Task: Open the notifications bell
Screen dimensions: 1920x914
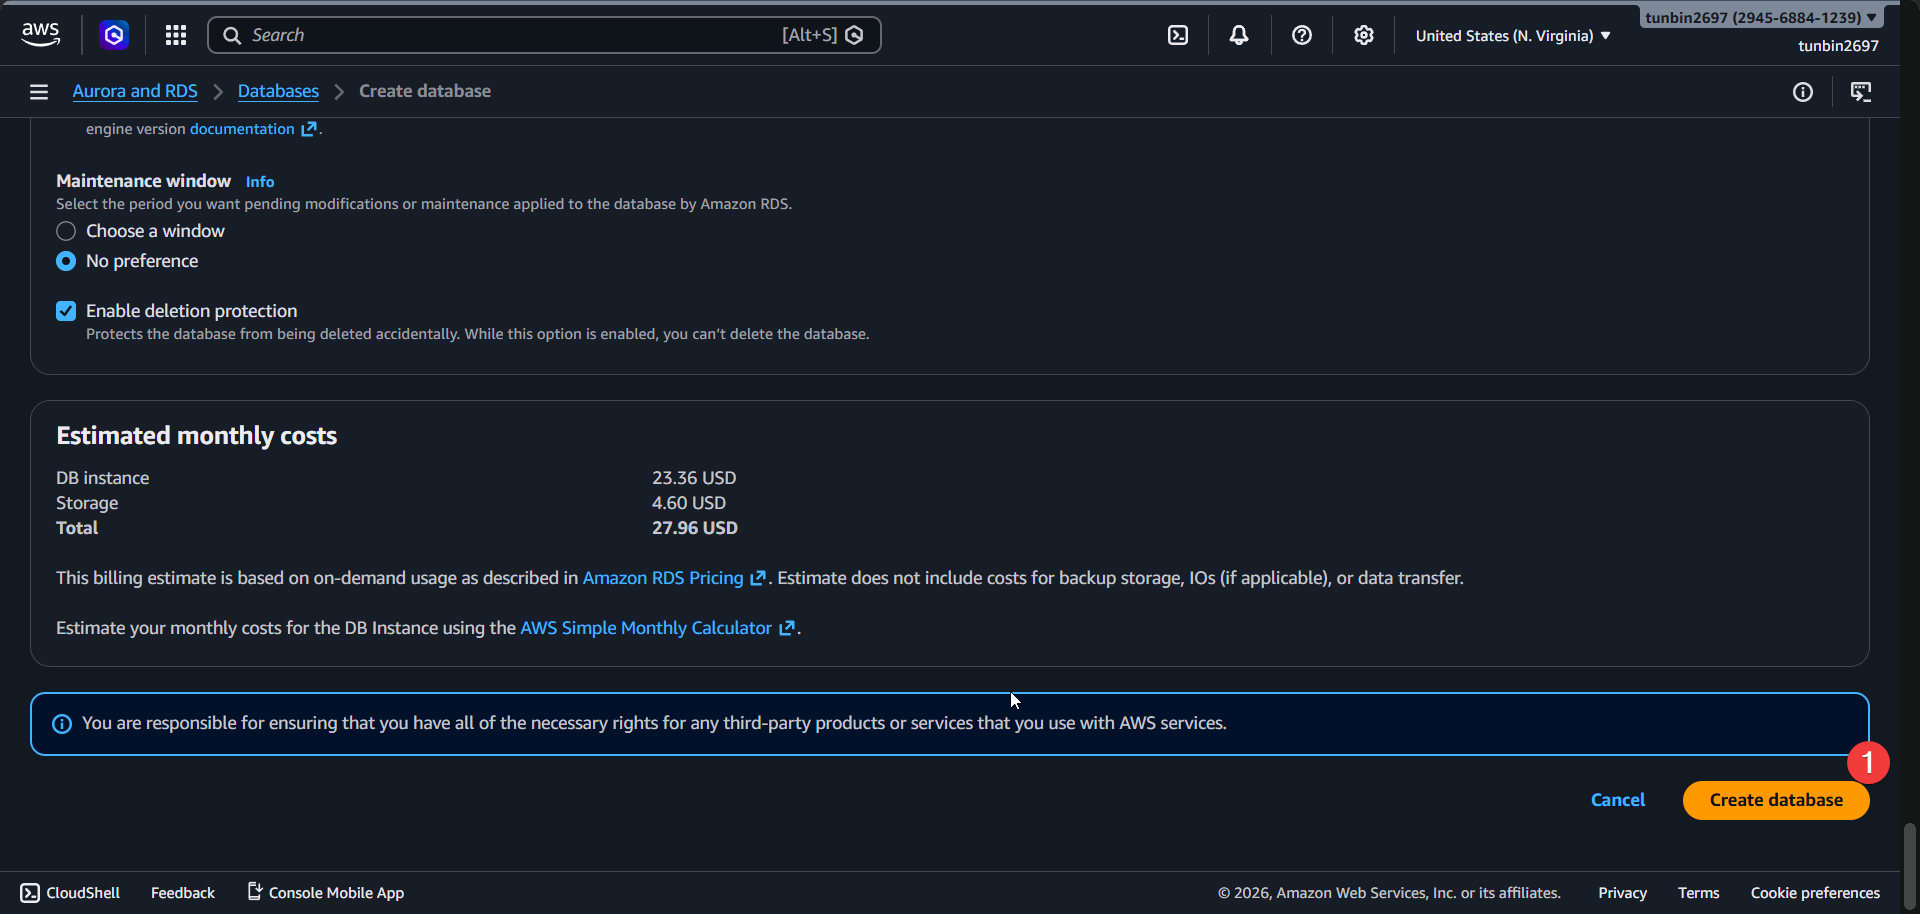Action: (1239, 35)
